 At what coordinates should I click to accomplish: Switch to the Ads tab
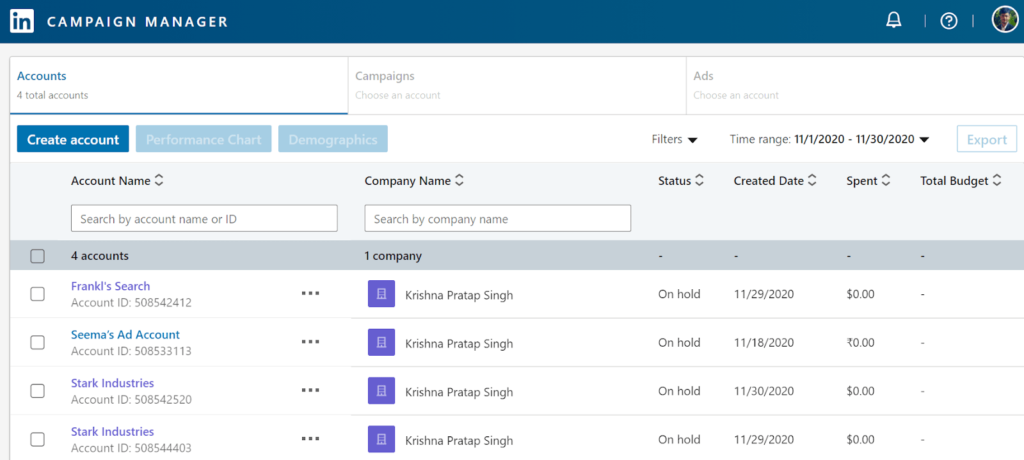coord(854,86)
